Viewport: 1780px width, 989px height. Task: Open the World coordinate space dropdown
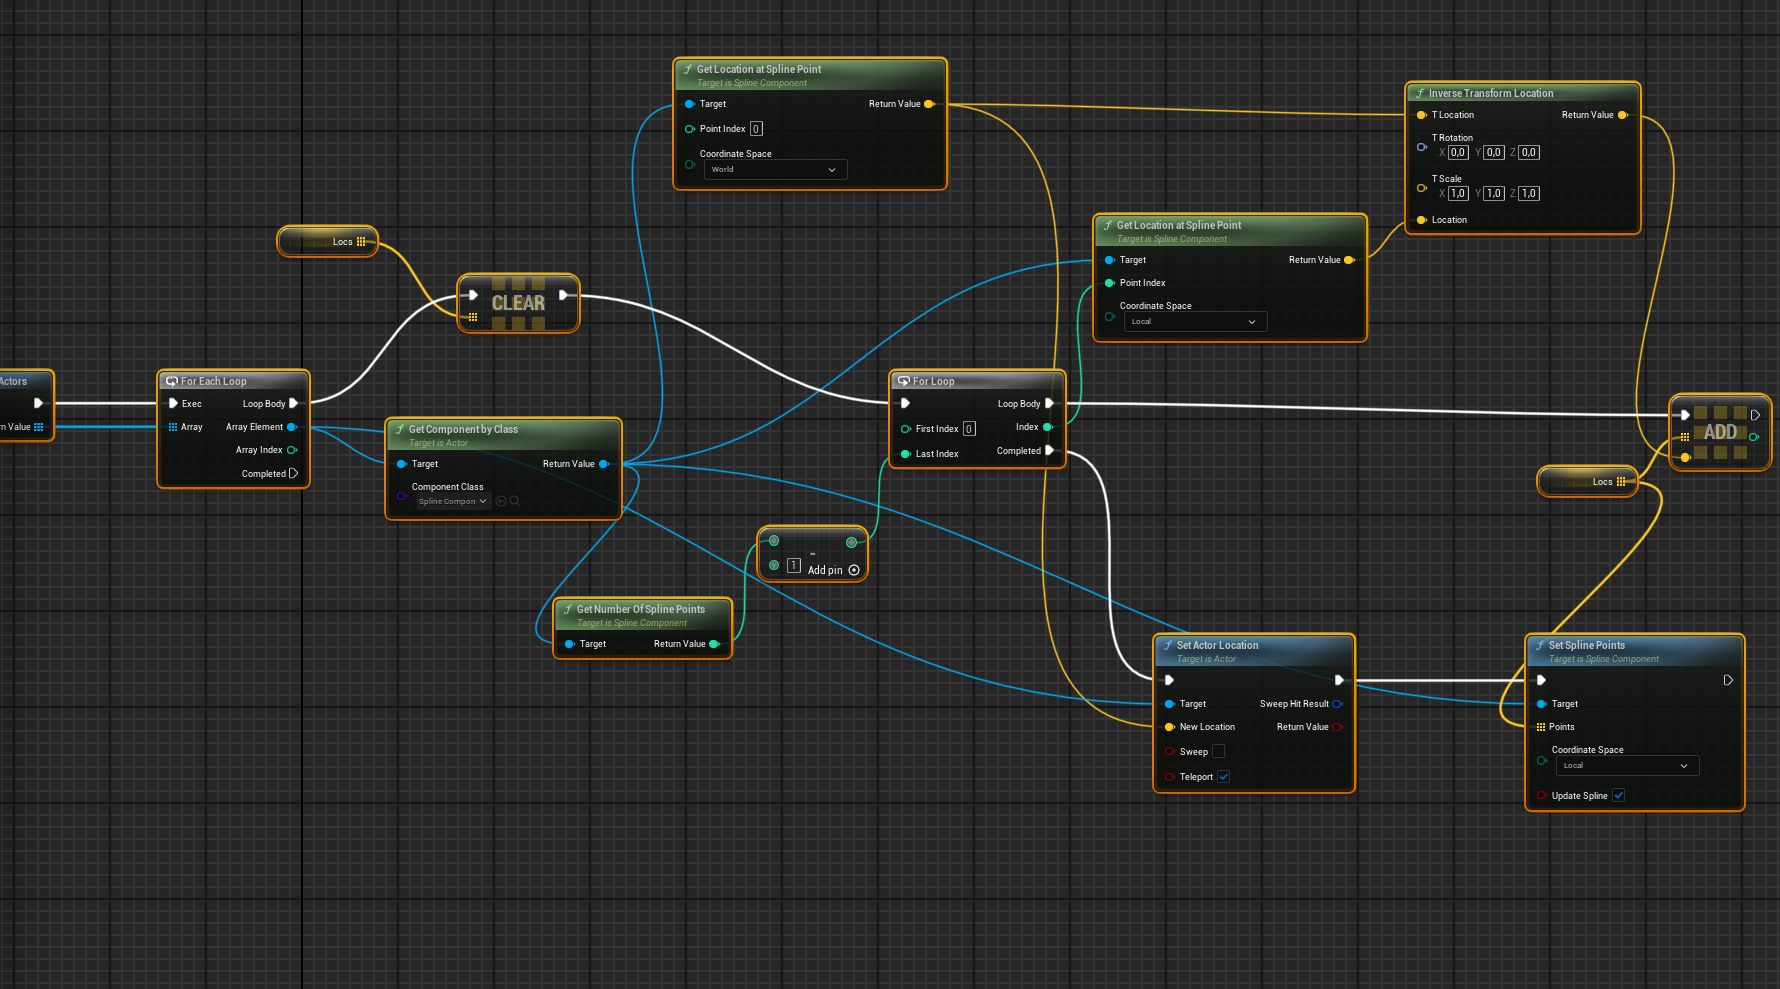point(775,169)
